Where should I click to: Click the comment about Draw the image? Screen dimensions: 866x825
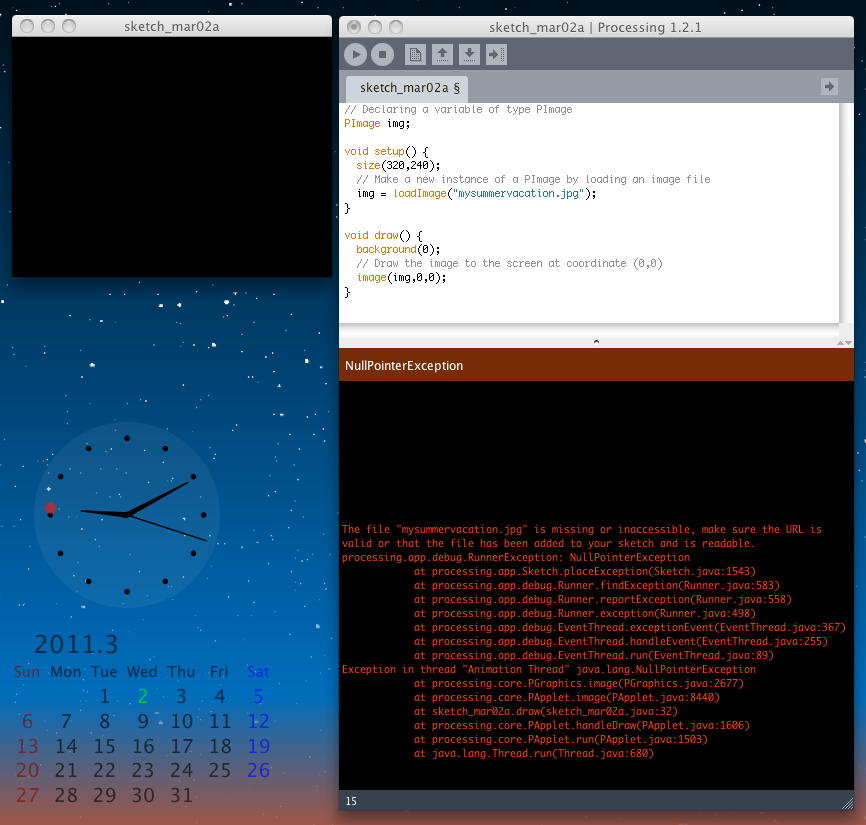tap(509, 263)
